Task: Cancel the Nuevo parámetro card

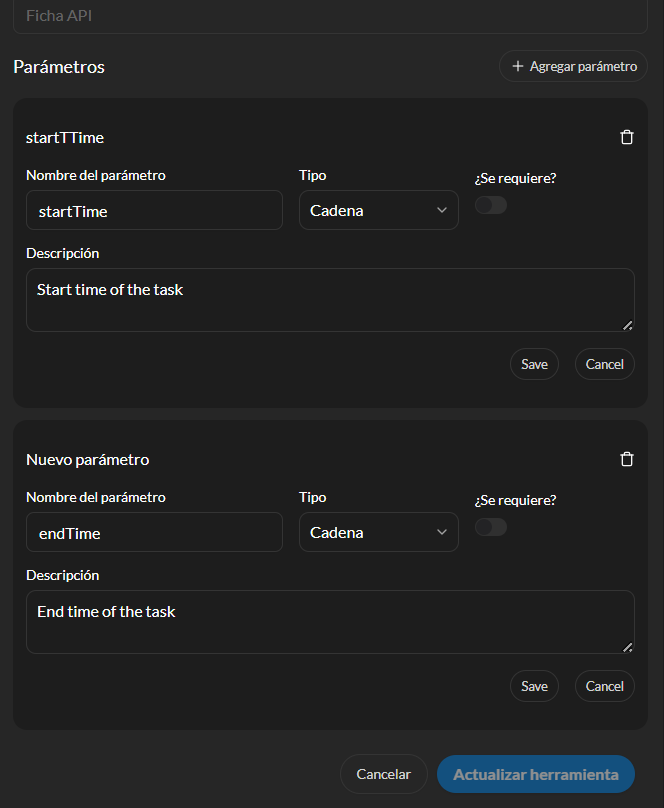Action: pos(605,686)
